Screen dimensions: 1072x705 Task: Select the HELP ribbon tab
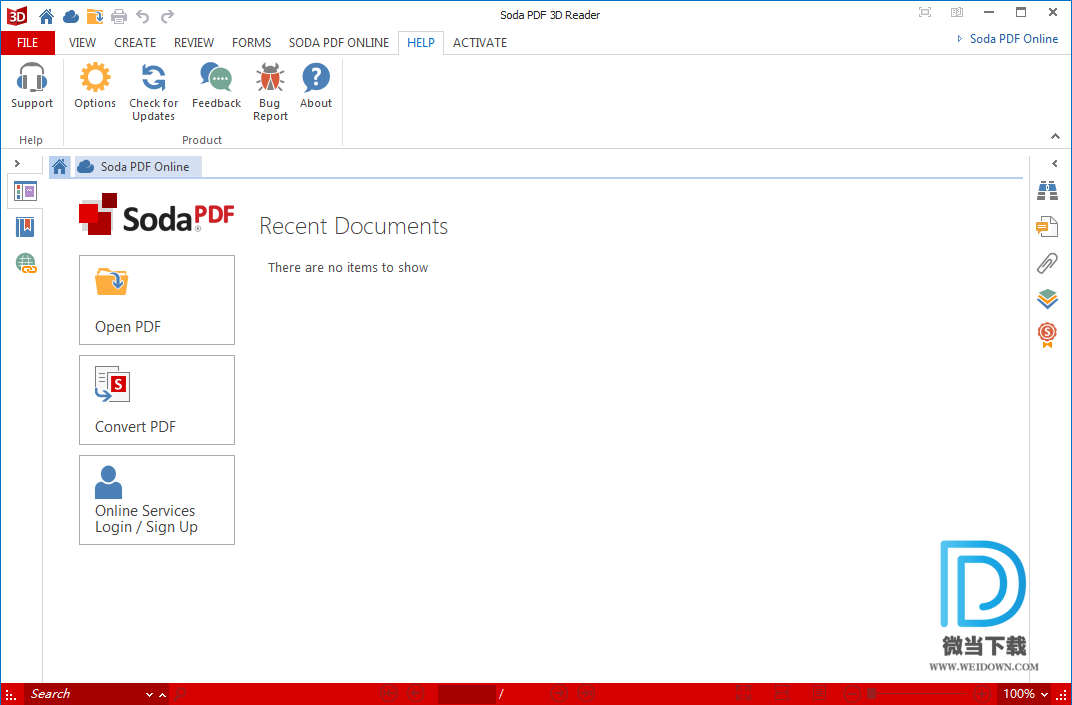point(420,42)
